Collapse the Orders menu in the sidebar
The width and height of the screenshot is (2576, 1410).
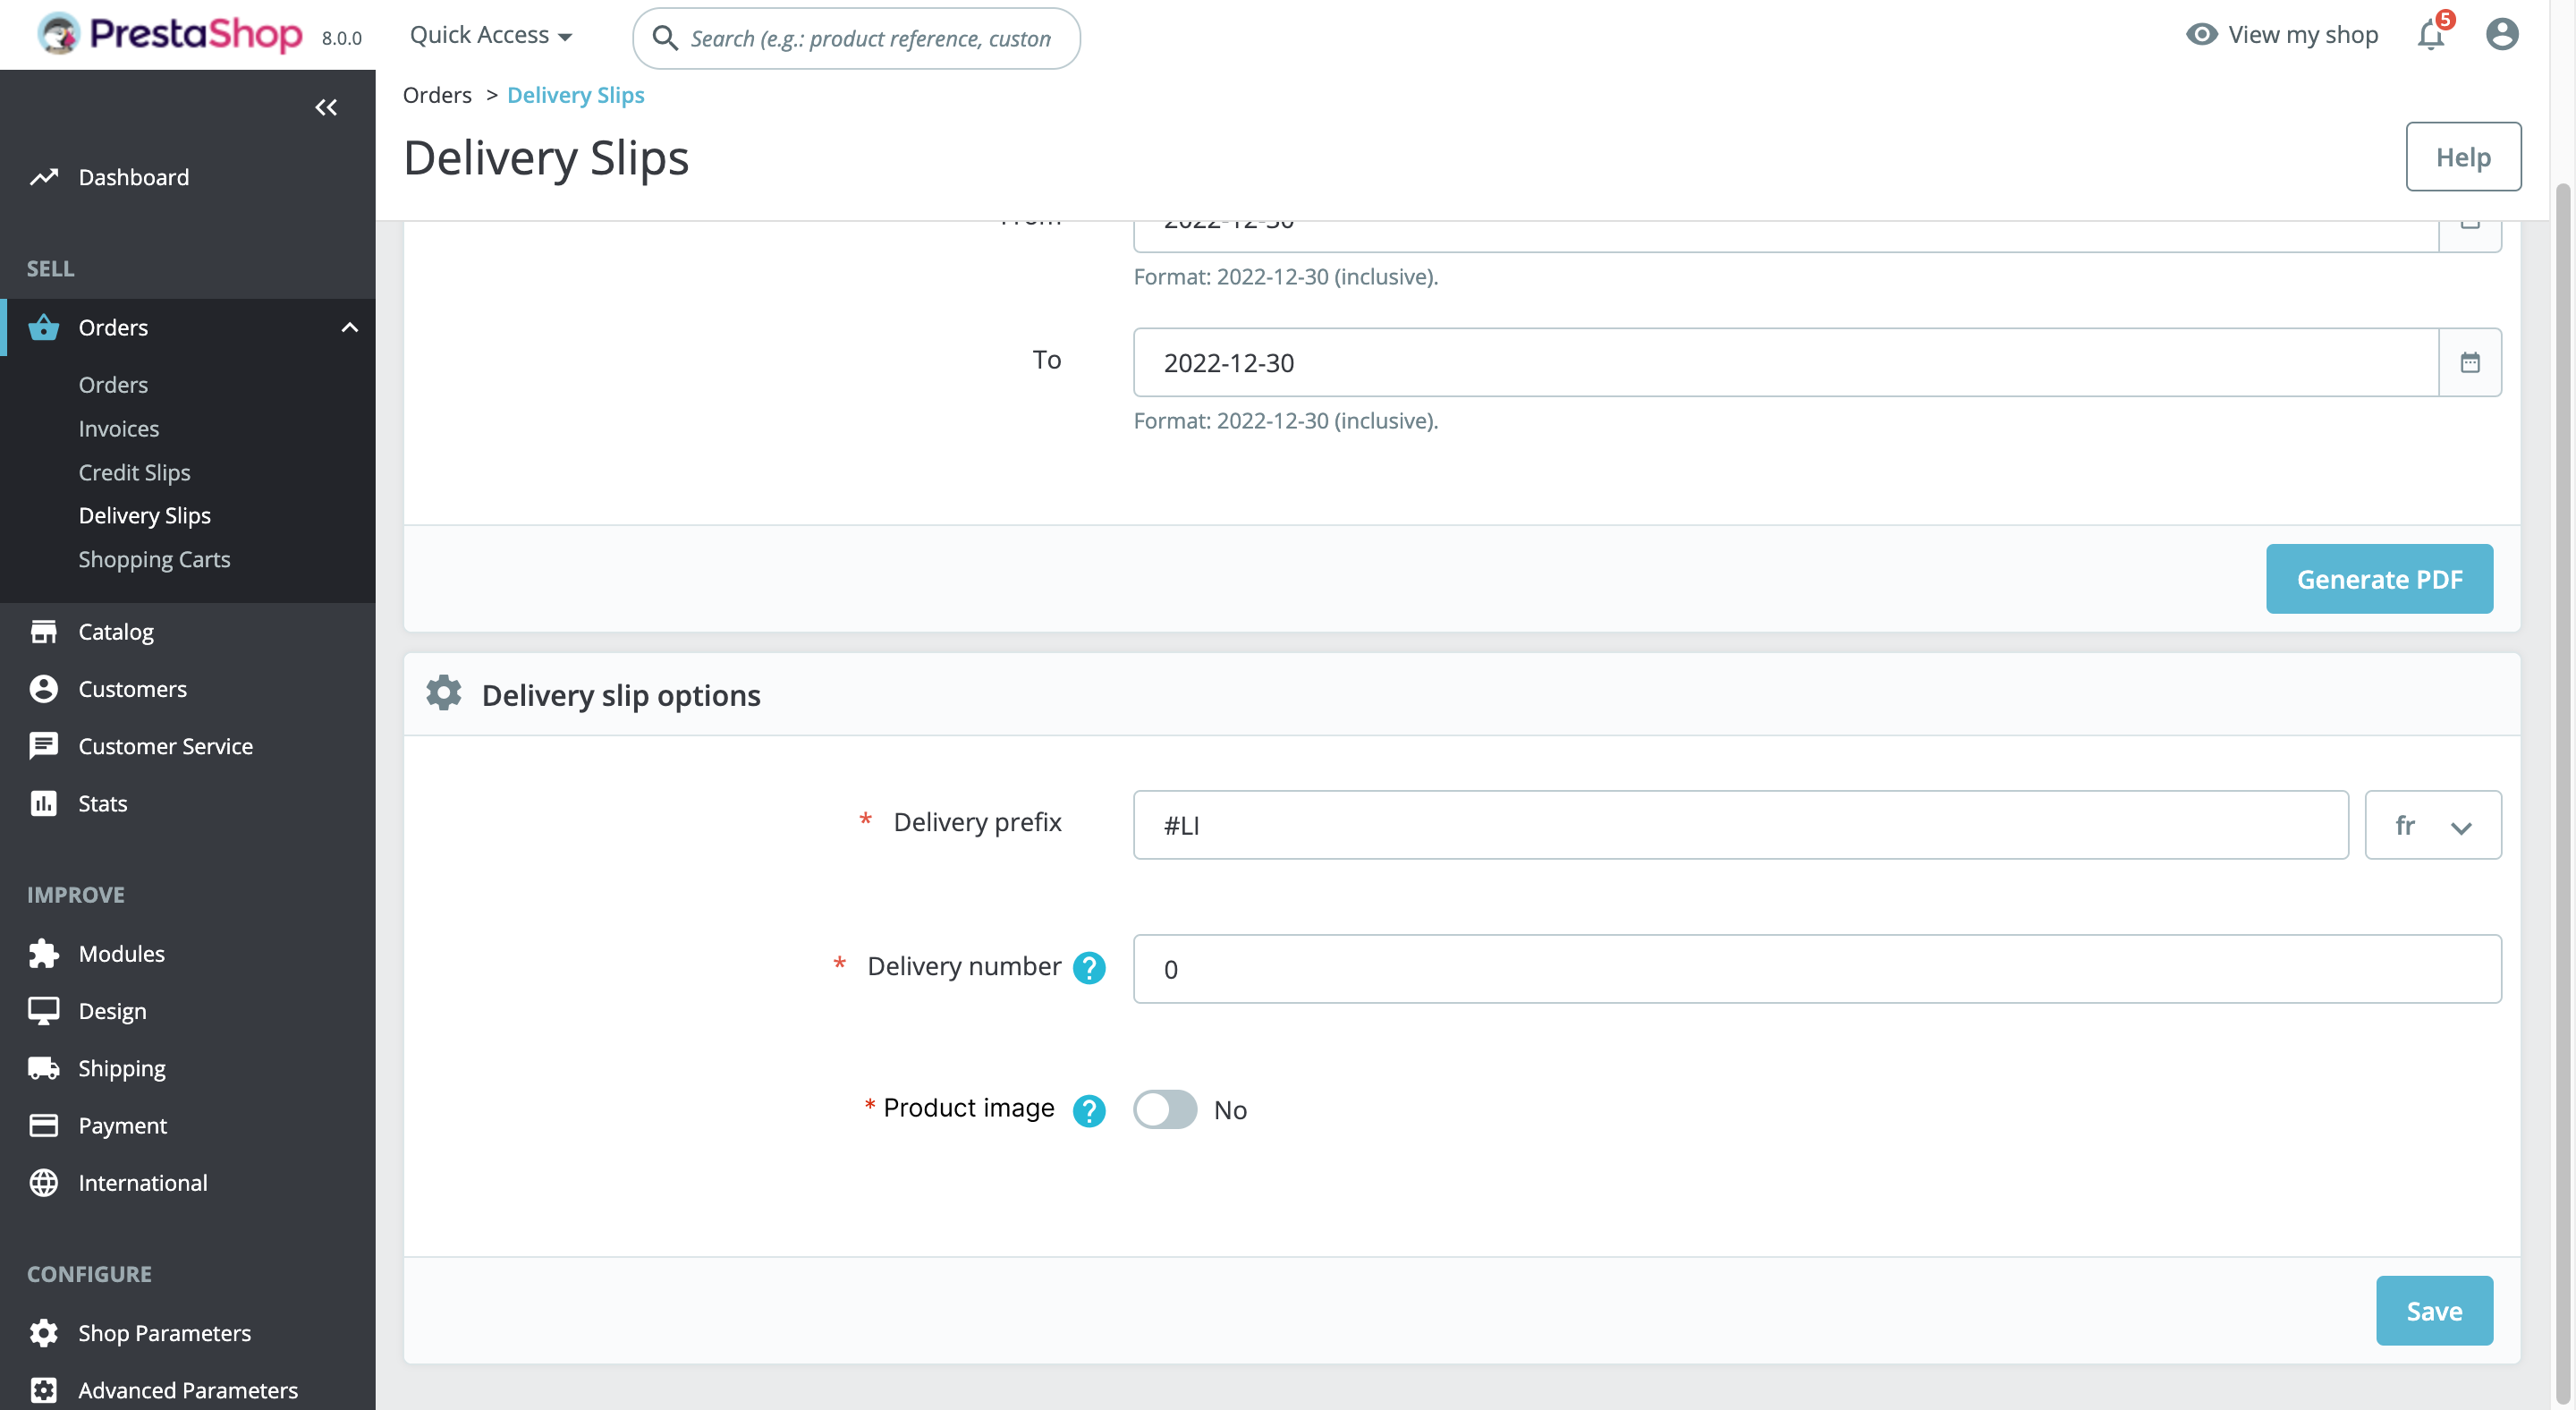[349, 327]
